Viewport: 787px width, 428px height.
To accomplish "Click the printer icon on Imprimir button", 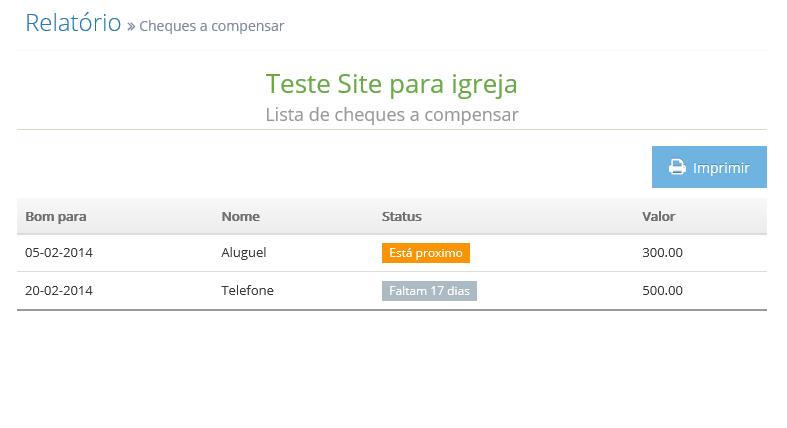I will coord(677,167).
